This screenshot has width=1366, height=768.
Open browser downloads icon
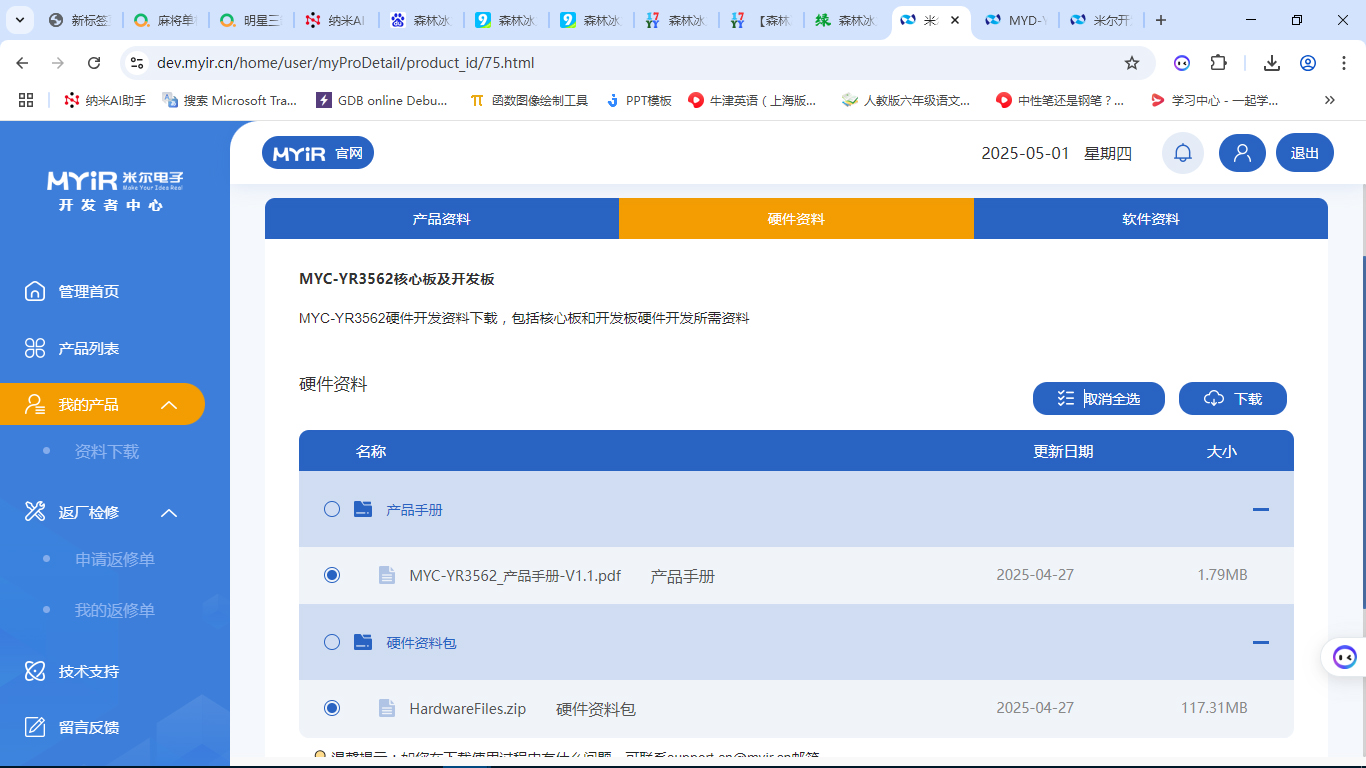point(1272,63)
